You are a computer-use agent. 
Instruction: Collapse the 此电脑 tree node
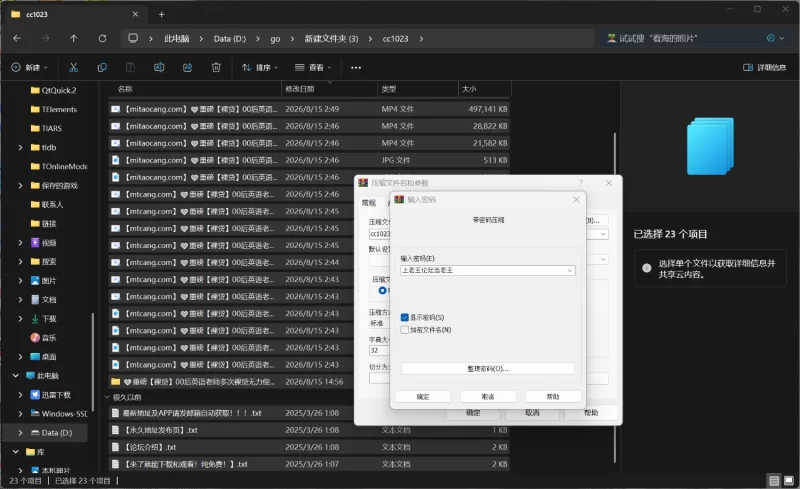16,376
